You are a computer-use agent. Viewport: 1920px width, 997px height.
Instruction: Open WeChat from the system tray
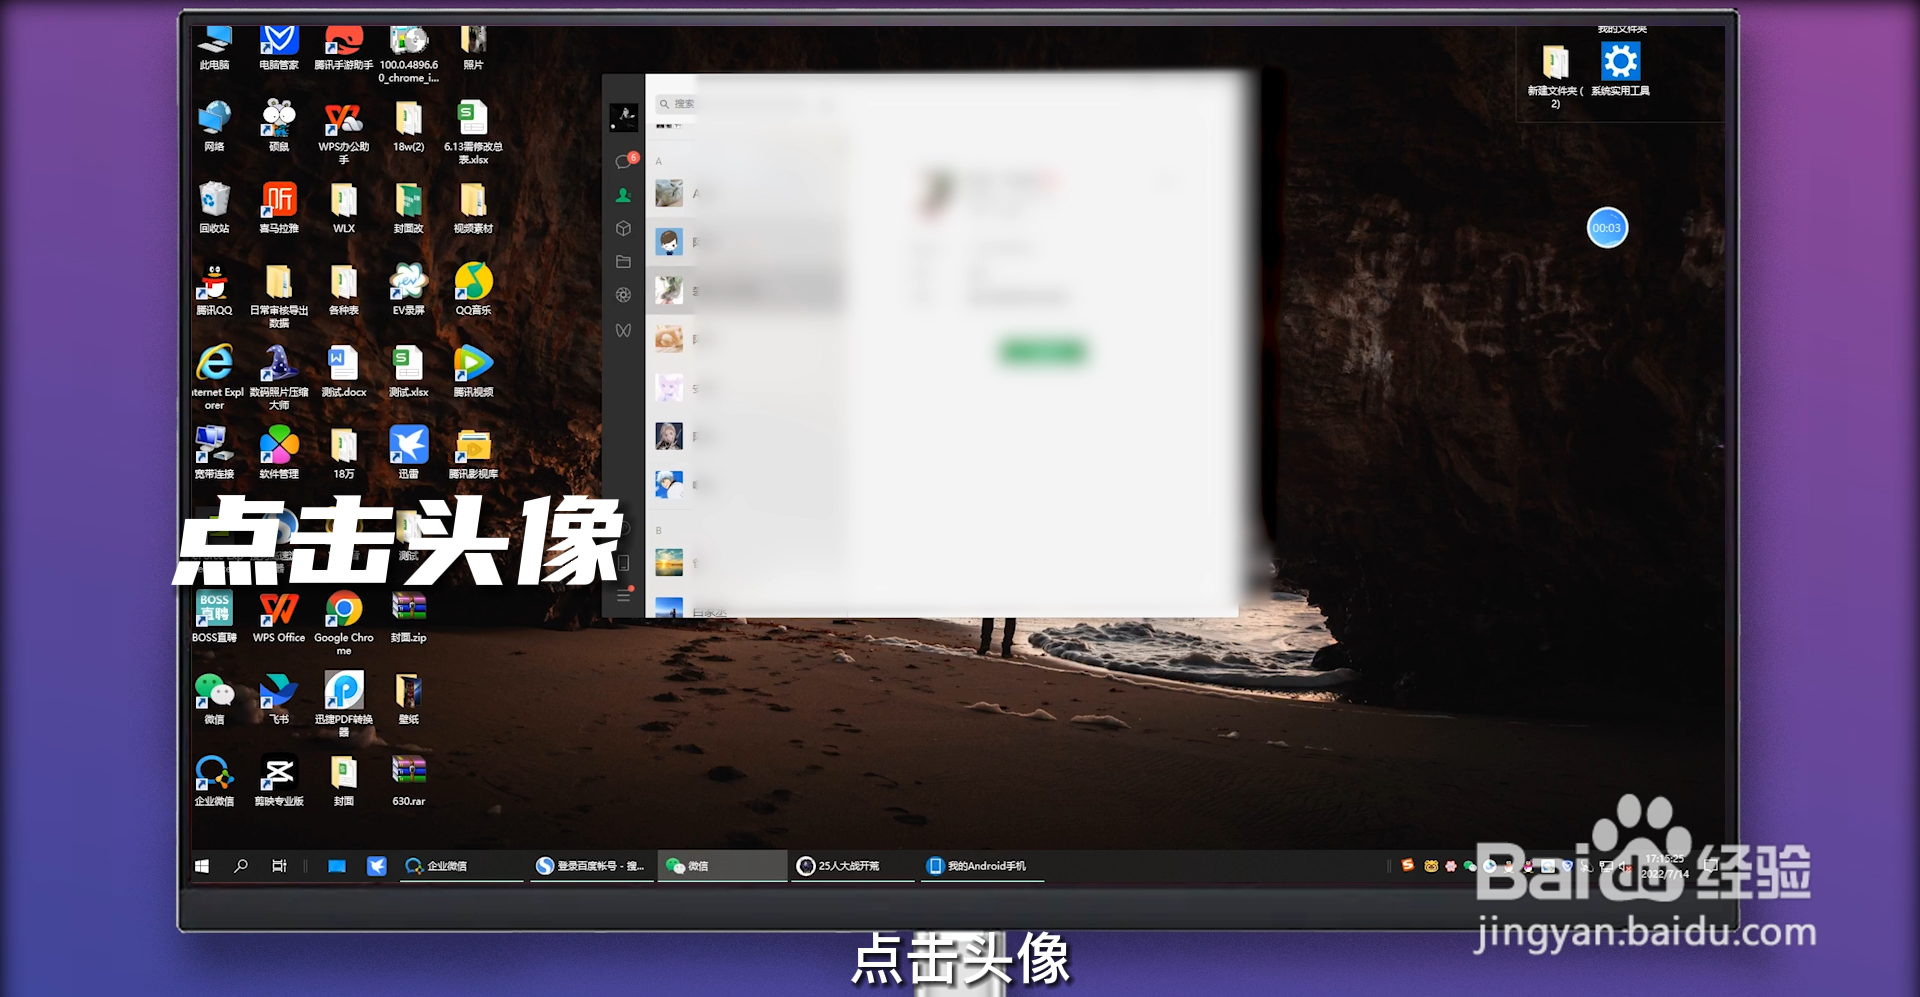[1468, 866]
